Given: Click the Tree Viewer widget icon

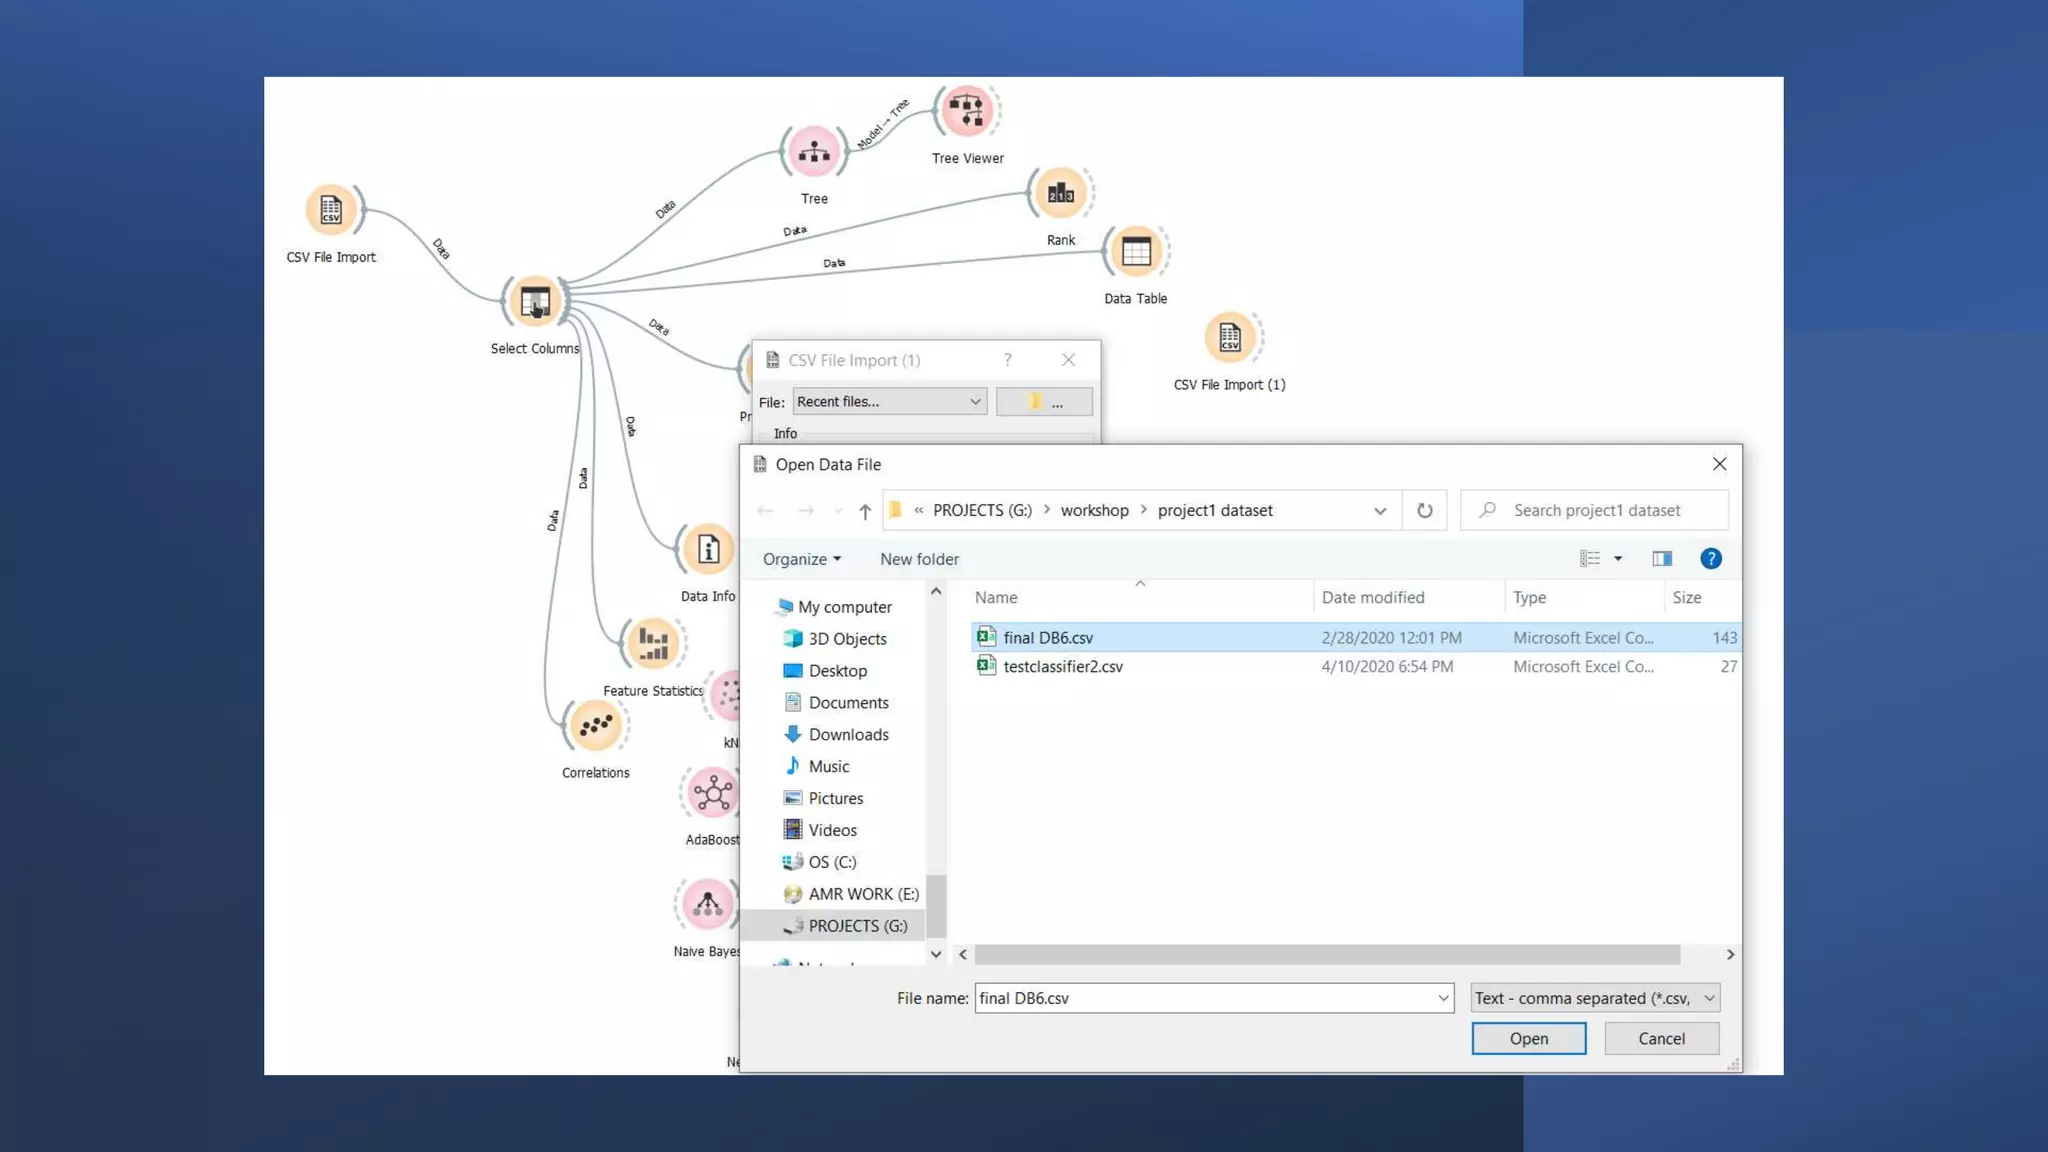Looking at the screenshot, I should [x=966, y=112].
